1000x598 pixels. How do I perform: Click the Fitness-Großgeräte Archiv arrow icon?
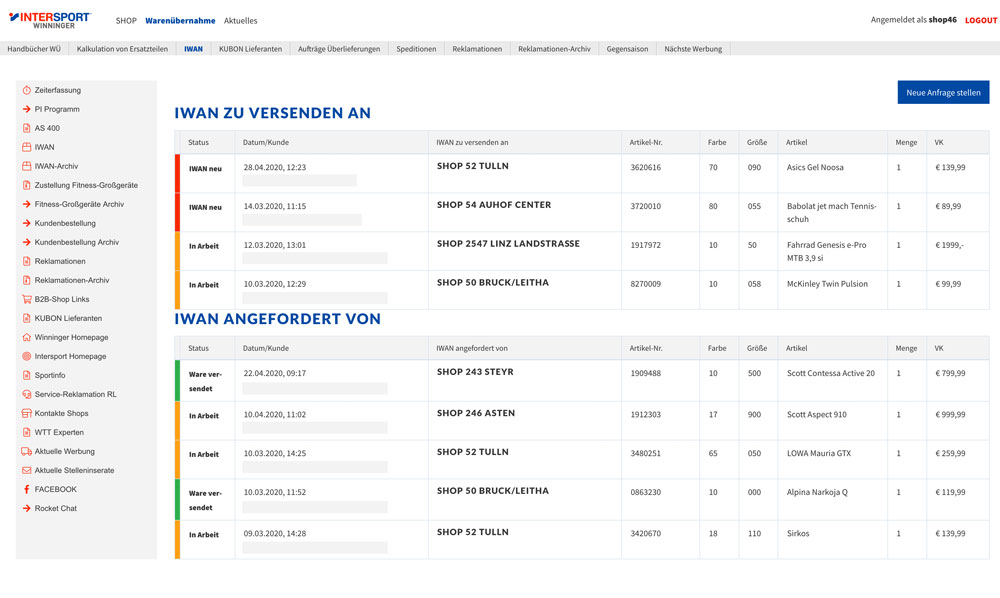click(x=27, y=204)
